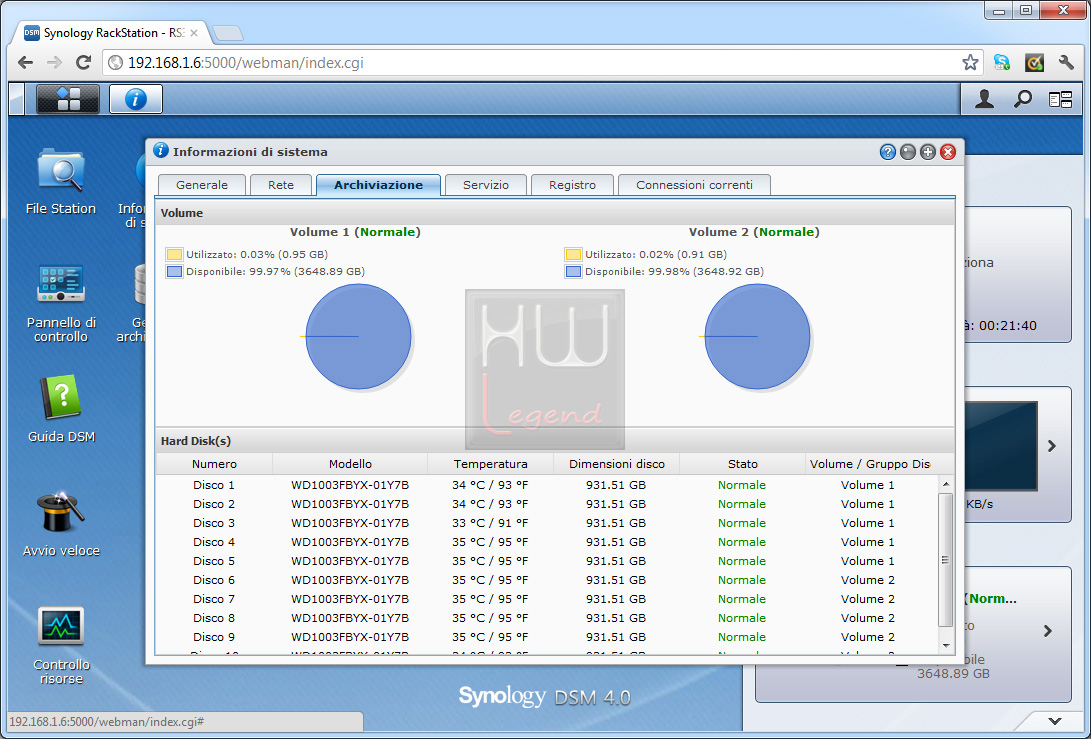This screenshot has height=739, width=1091.
Task: Close the Informazioni di sistema window
Action: click(x=948, y=152)
